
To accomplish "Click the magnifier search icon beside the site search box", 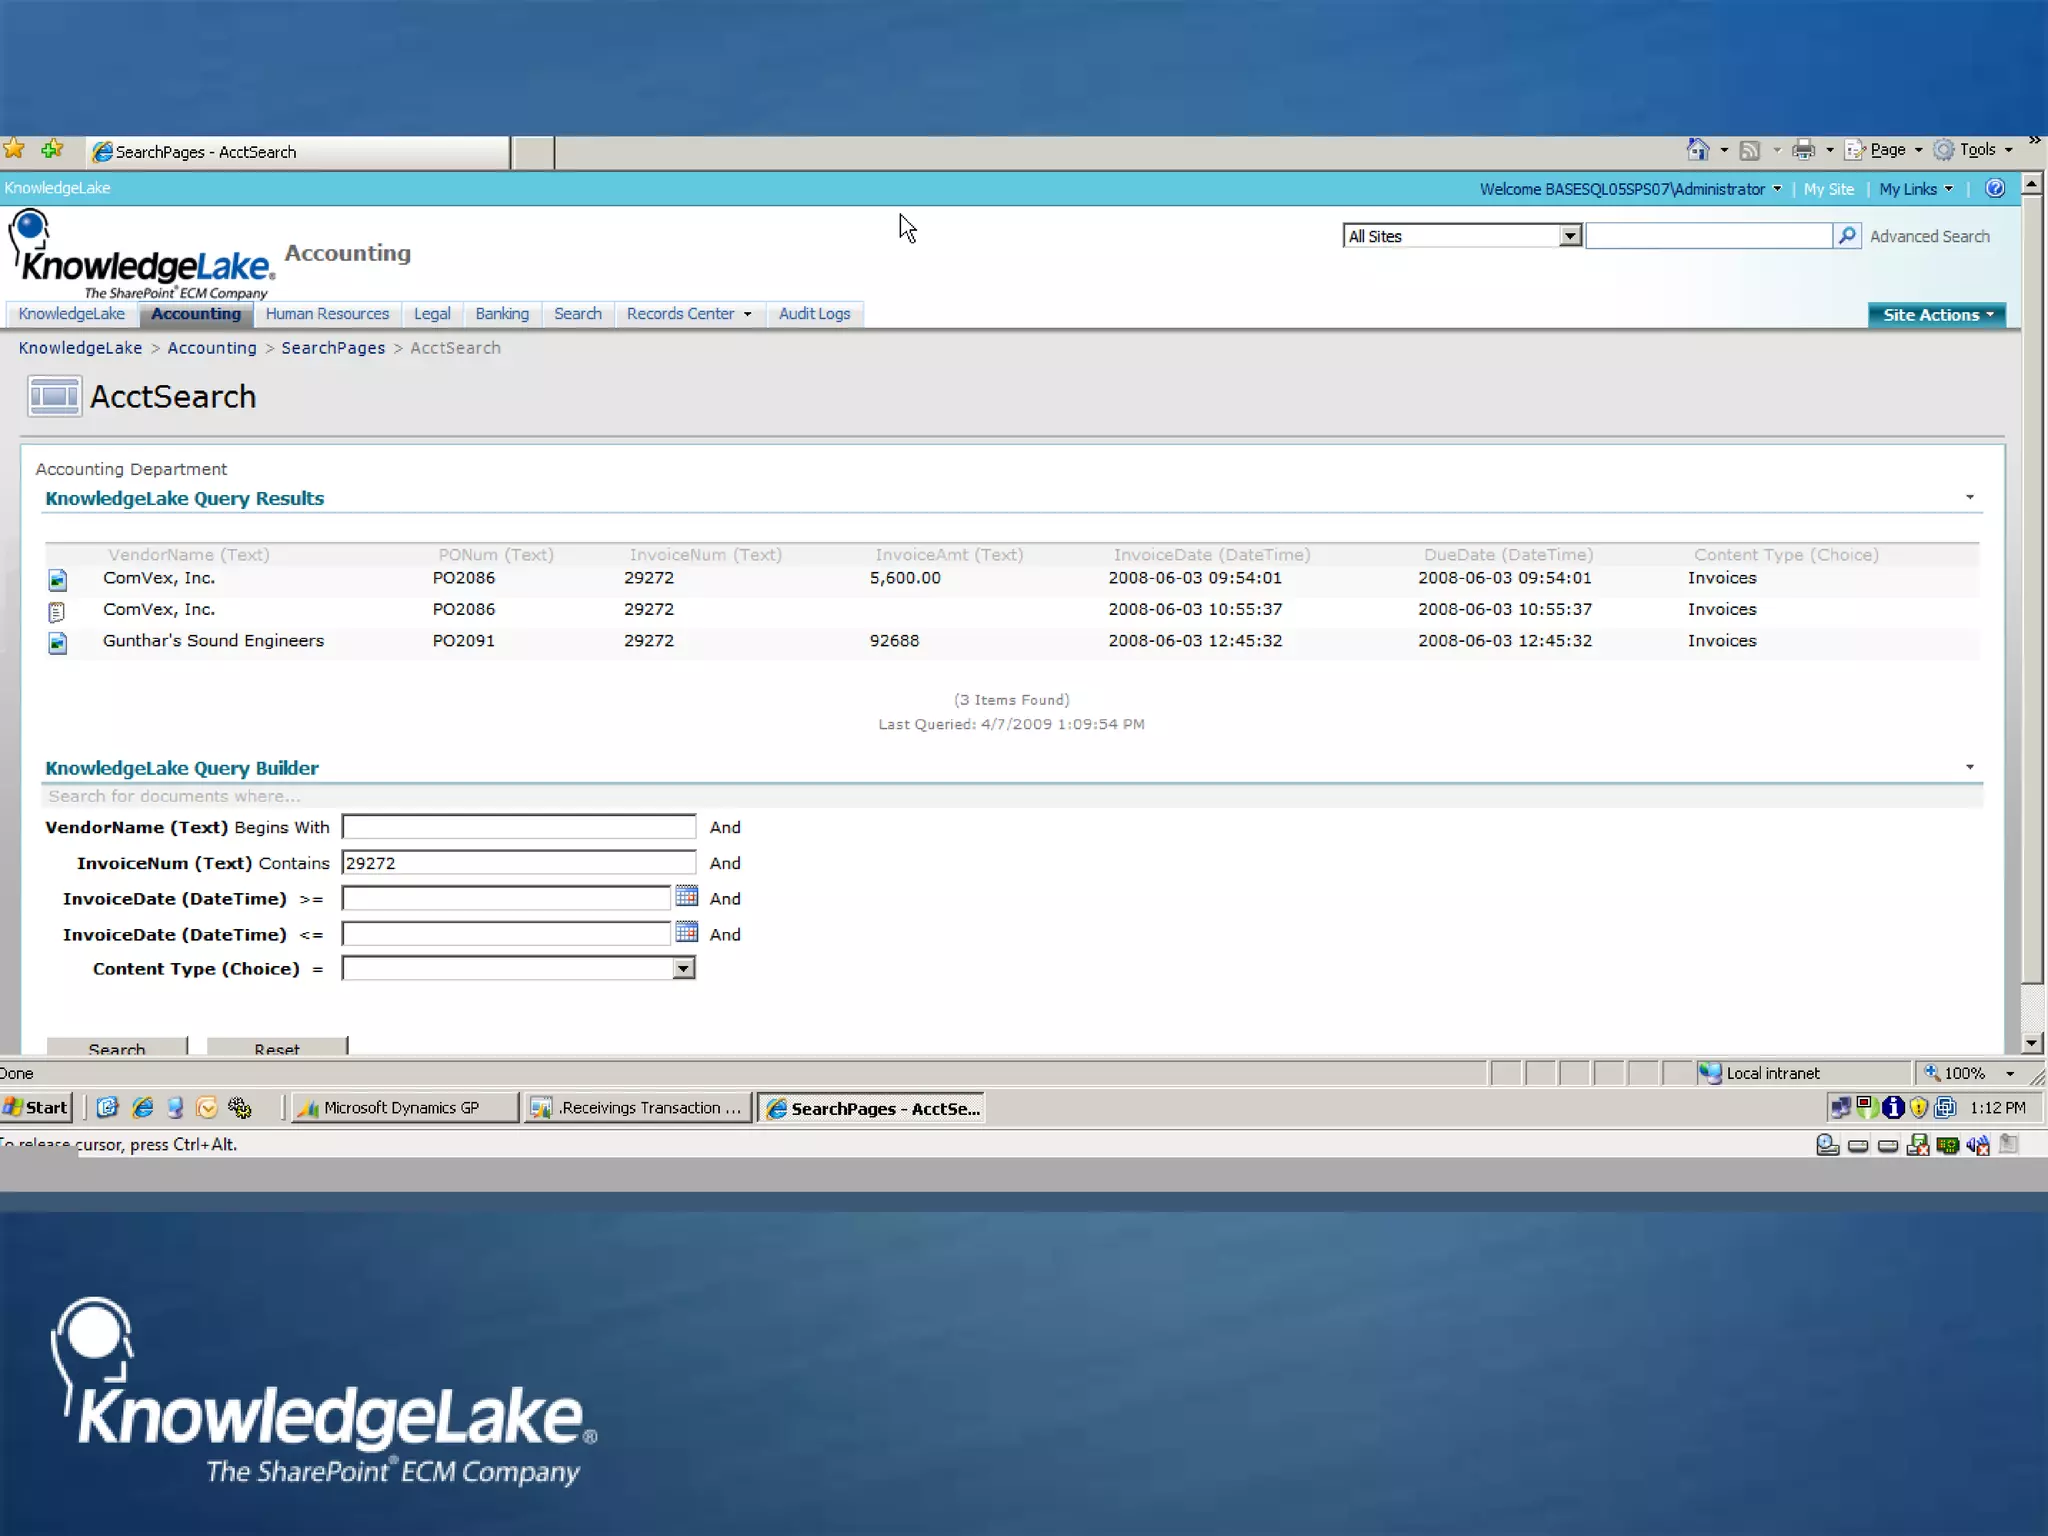I will tap(1846, 236).
